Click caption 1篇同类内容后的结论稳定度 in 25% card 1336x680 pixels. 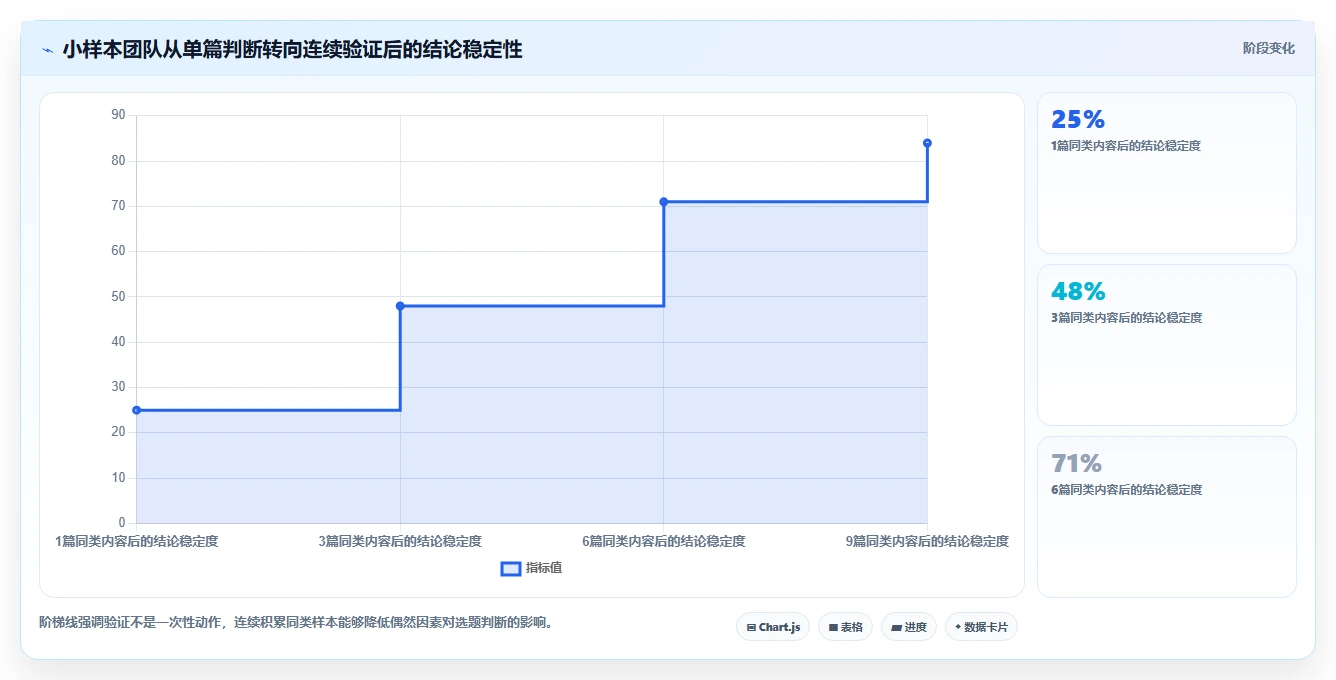click(x=1126, y=146)
